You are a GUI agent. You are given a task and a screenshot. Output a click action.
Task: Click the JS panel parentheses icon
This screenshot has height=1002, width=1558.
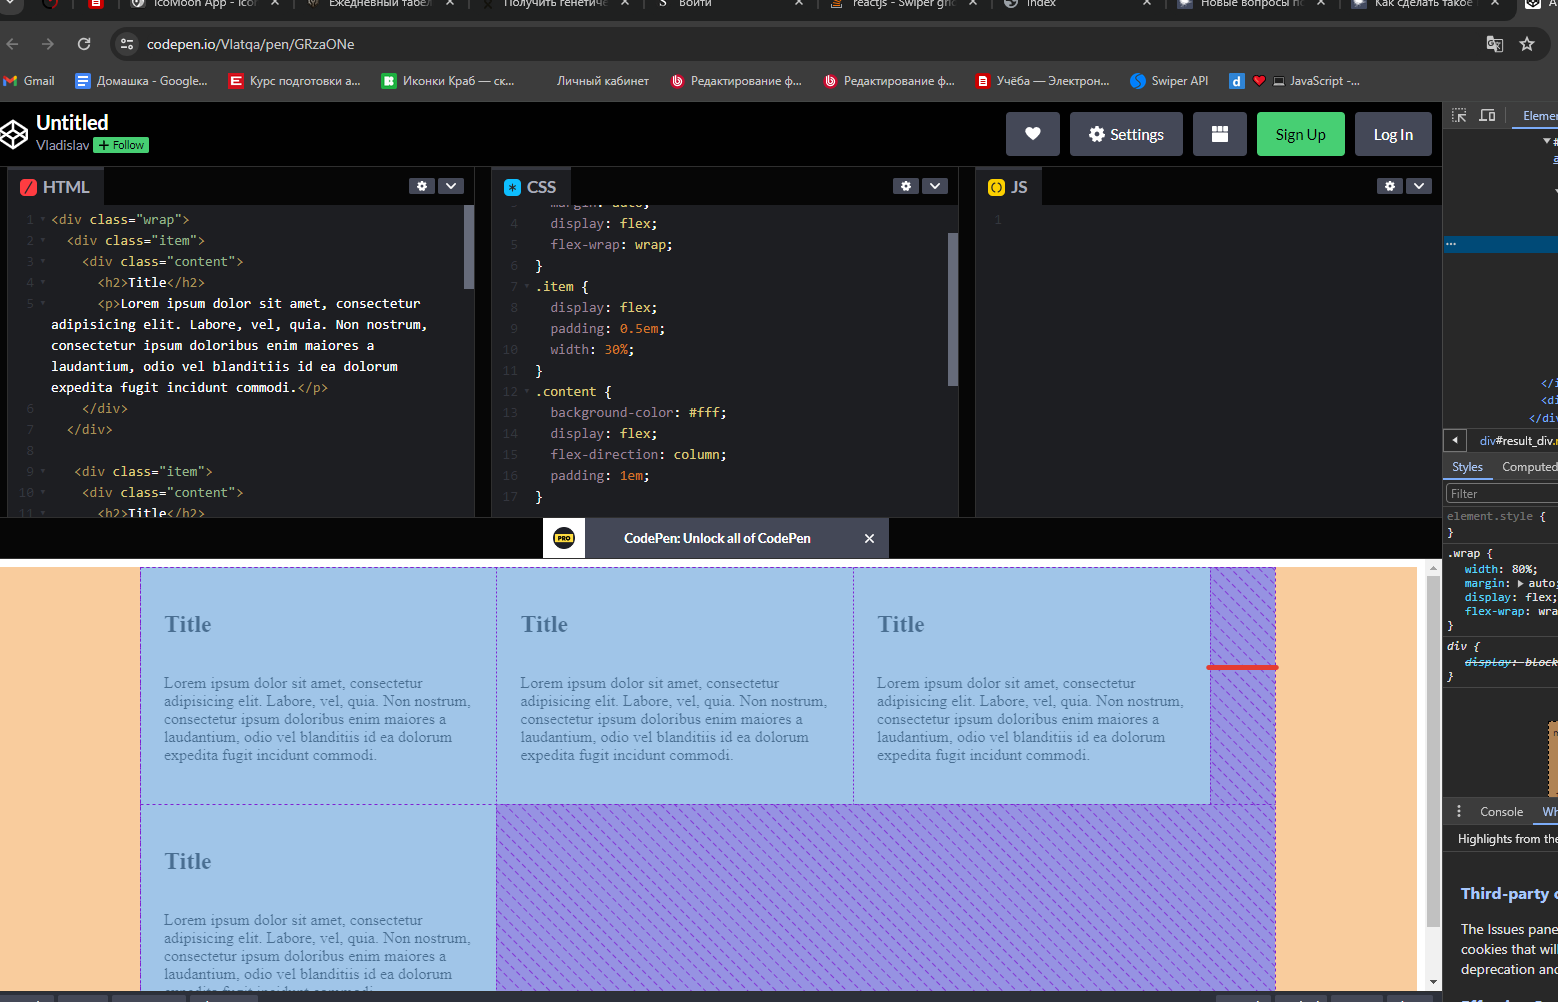(x=996, y=187)
